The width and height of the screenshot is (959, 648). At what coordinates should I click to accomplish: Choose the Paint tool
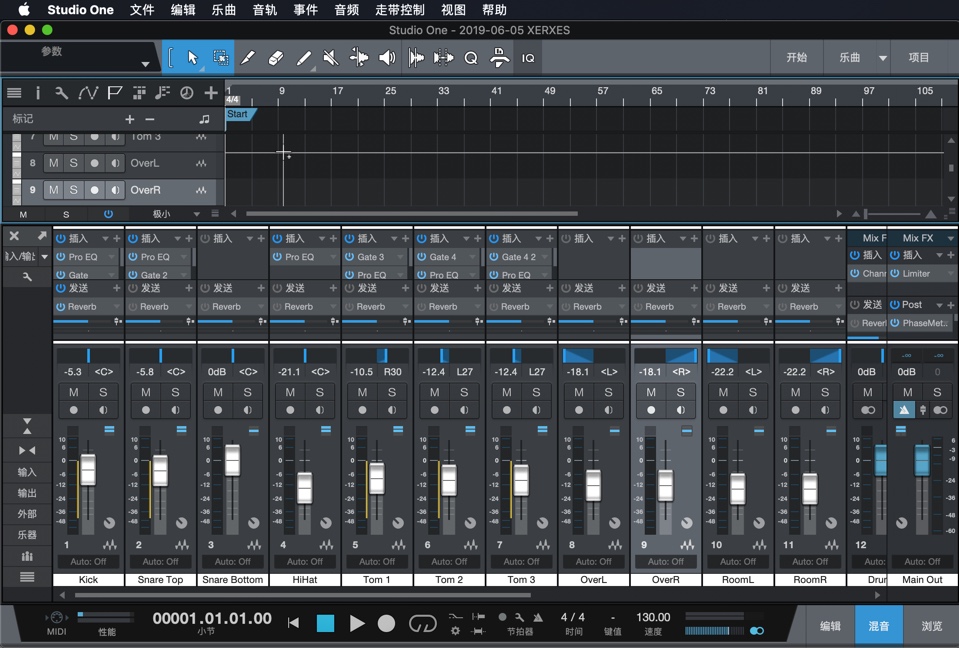pyautogui.click(x=303, y=57)
